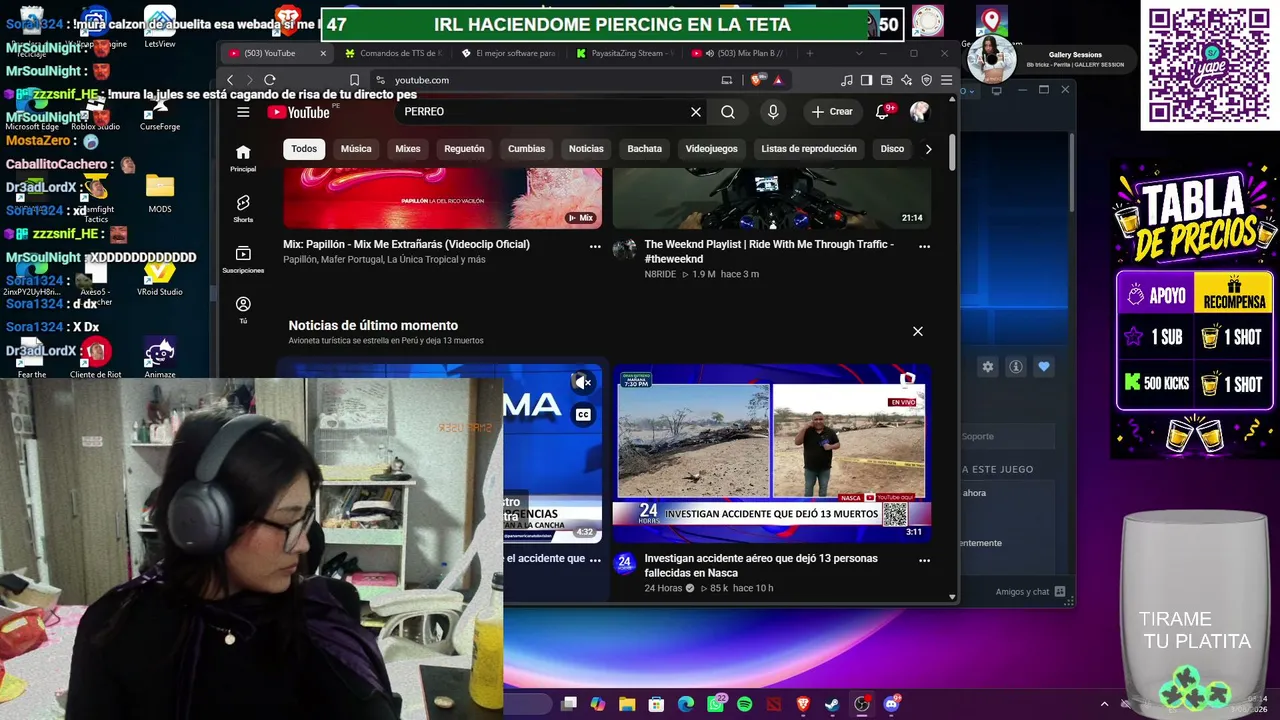Open options for Mix Papillón video
1280x720 pixels.
[x=595, y=246]
